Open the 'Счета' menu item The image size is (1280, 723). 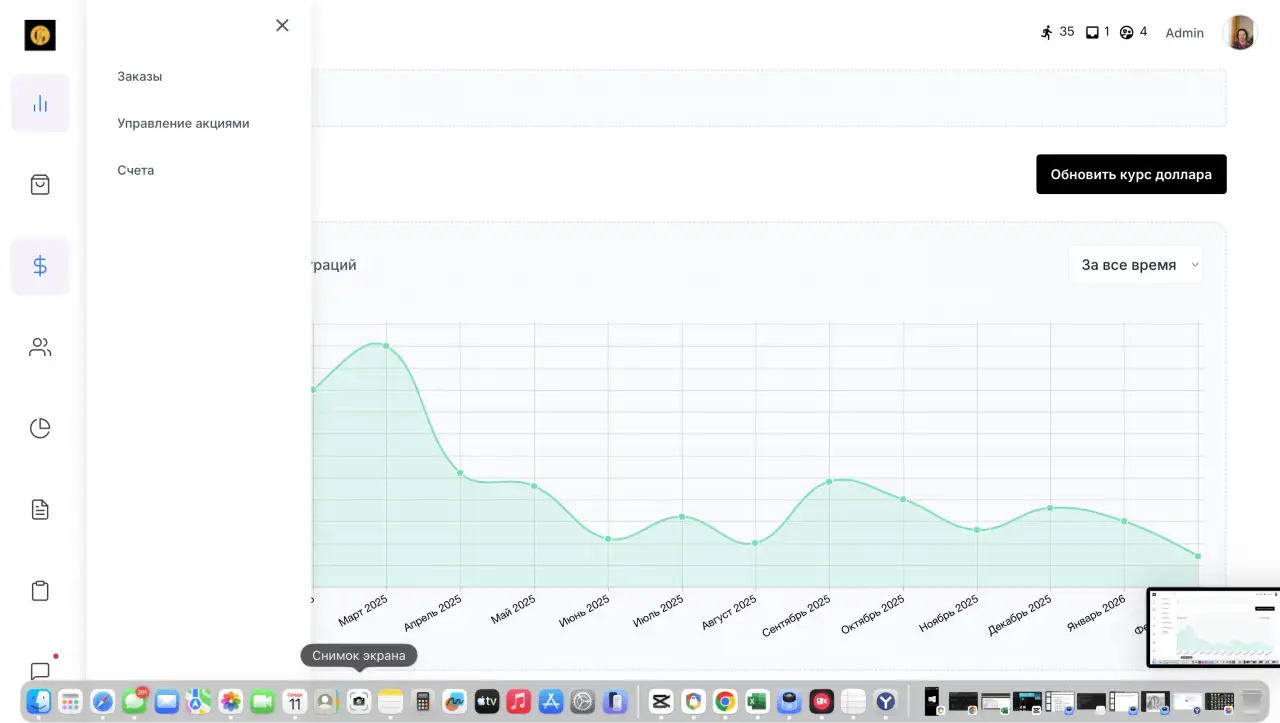pos(135,170)
